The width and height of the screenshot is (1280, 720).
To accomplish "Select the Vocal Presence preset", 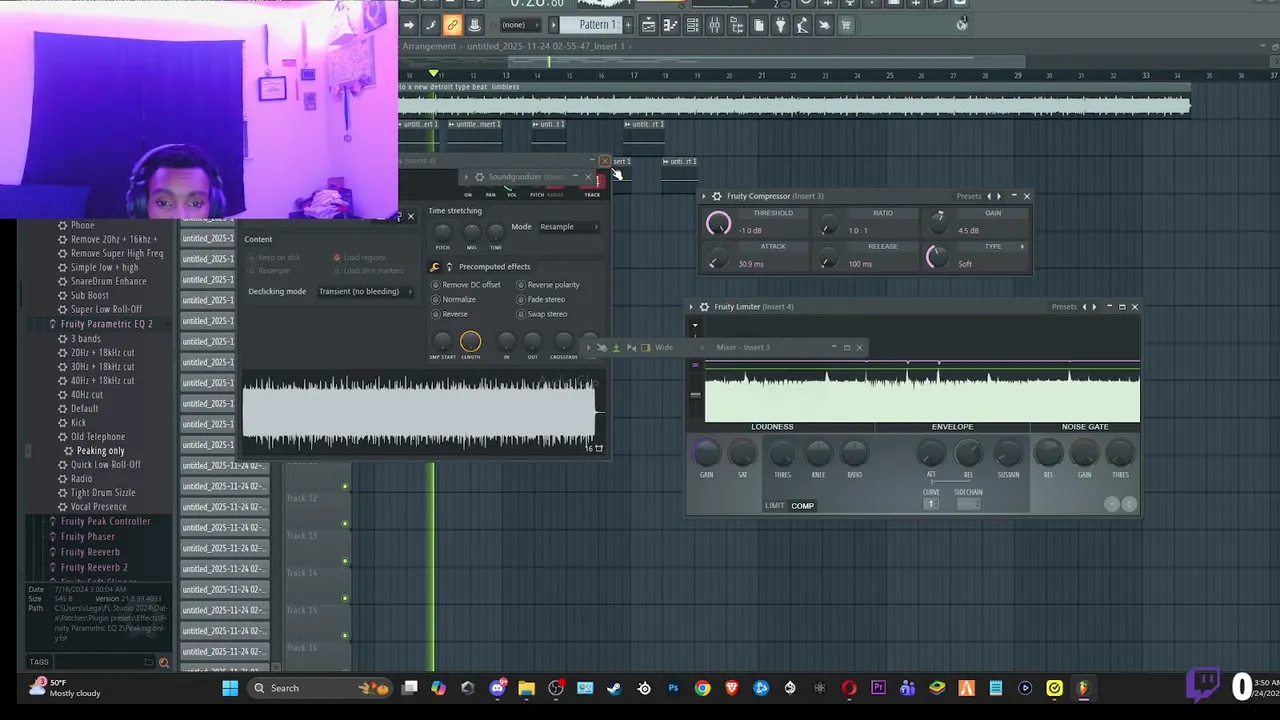I will (x=98, y=507).
